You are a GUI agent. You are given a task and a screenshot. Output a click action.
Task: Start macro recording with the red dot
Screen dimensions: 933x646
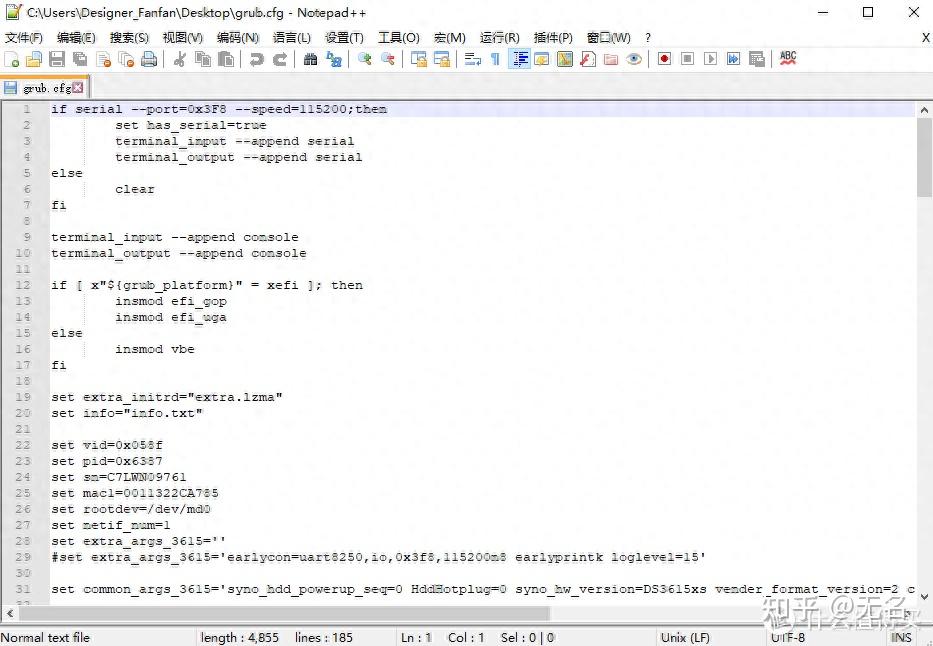click(665, 59)
